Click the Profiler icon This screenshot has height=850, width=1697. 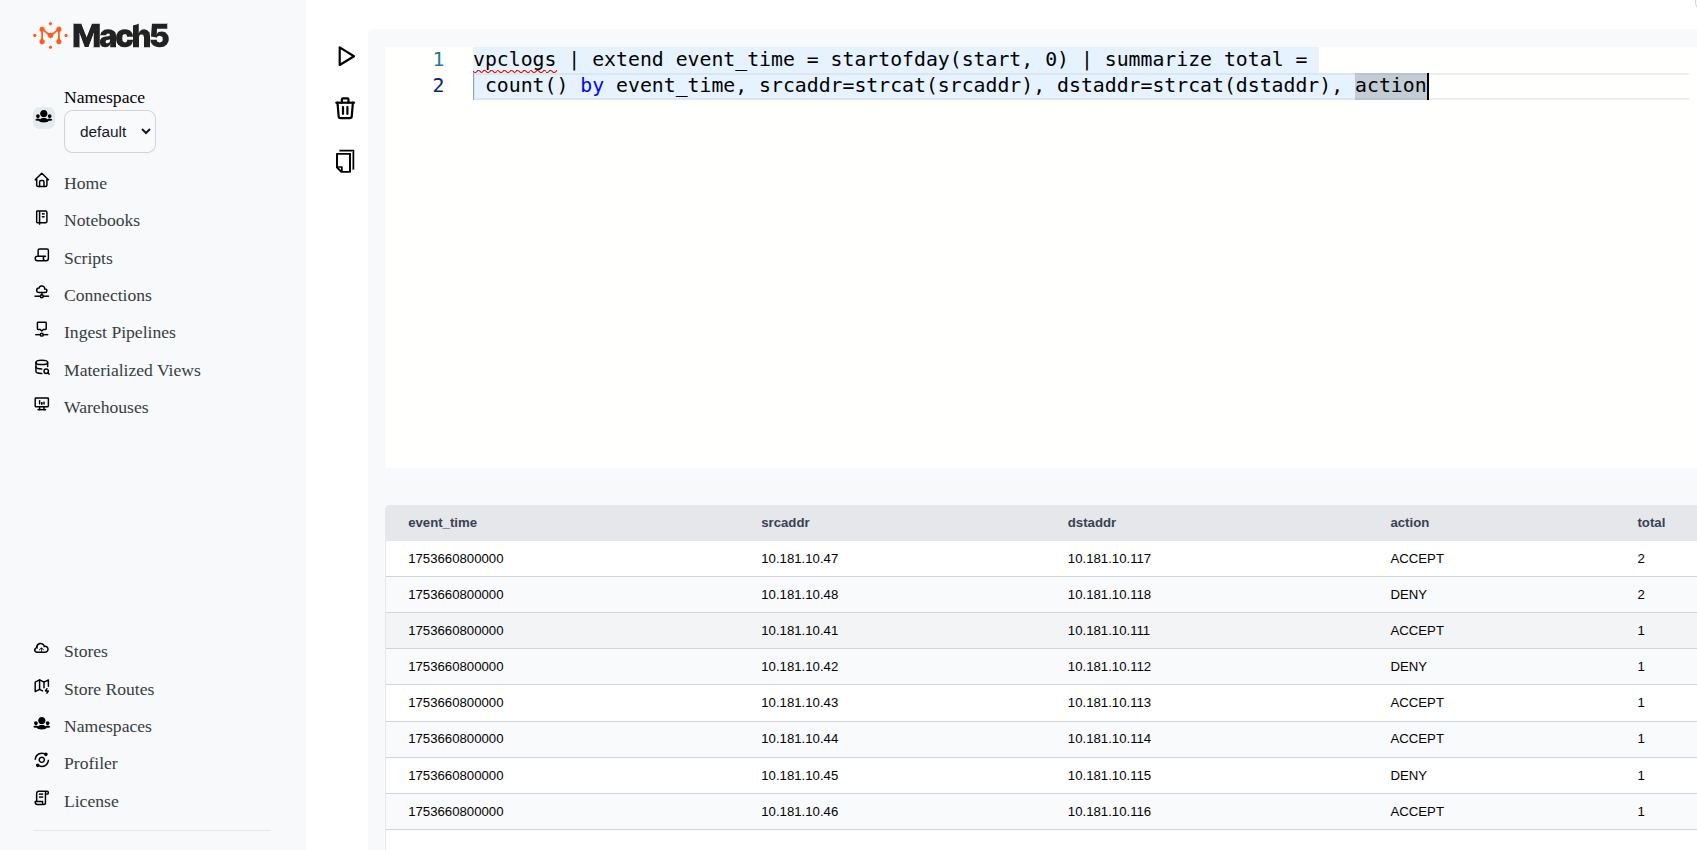pos(42,761)
